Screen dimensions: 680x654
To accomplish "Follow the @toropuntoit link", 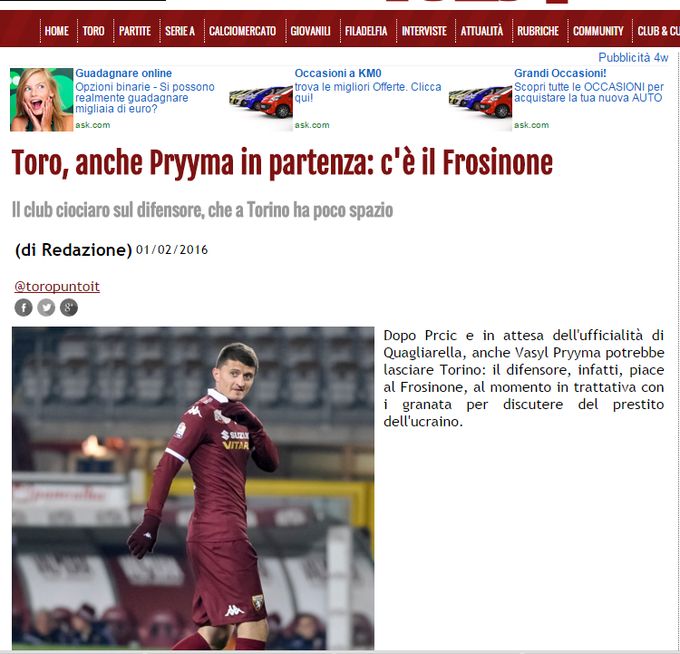I will pyautogui.click(x=57, y=287).
